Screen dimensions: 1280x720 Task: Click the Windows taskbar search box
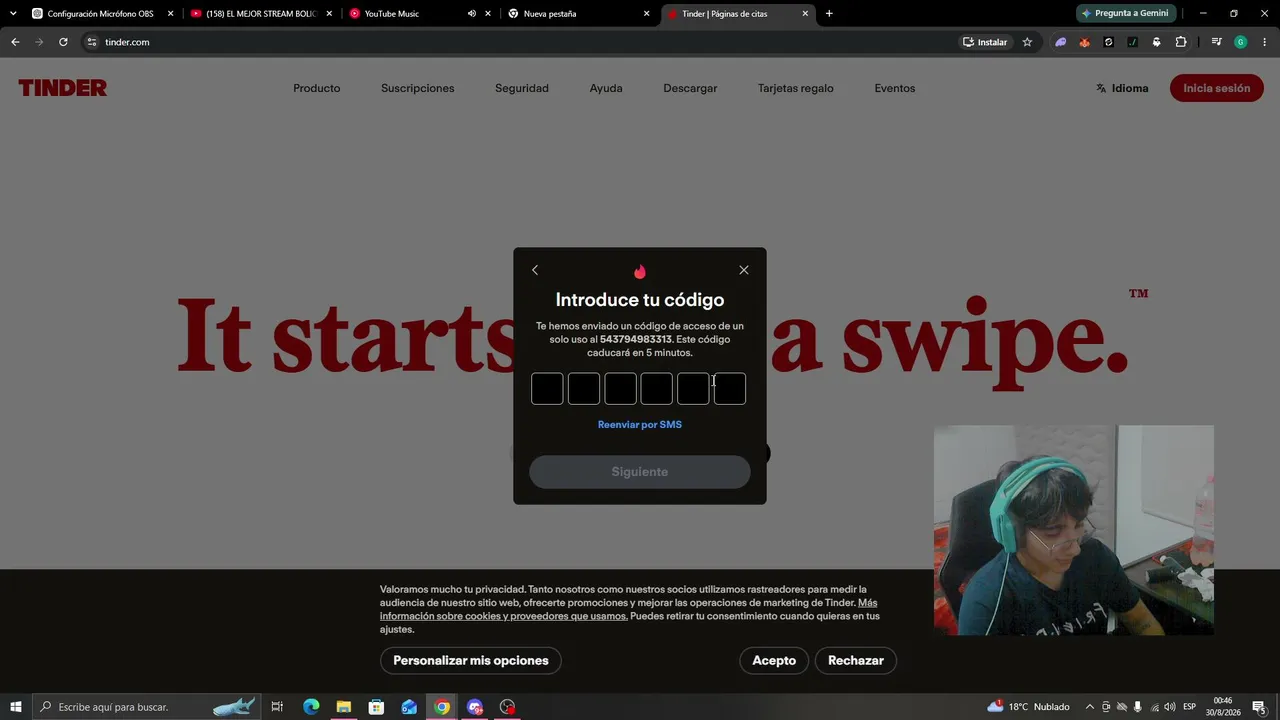[145, 707]
